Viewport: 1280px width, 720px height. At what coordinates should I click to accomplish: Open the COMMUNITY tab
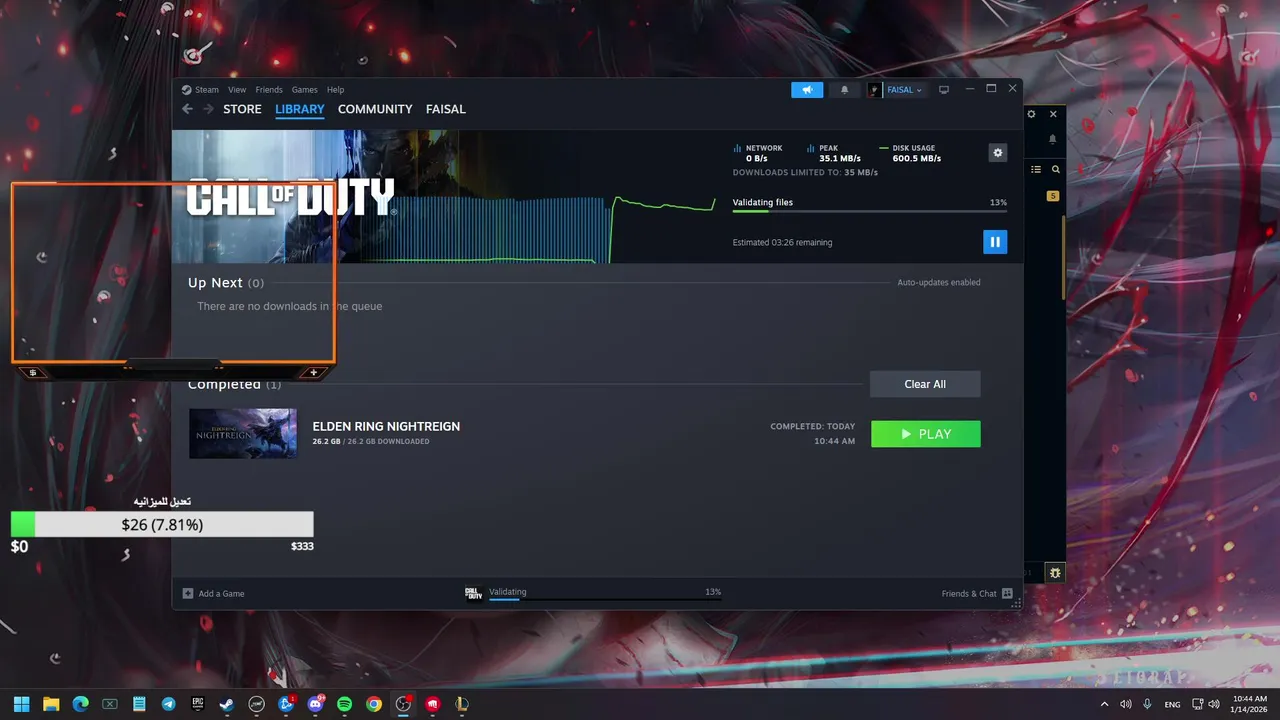click(375, 109)
